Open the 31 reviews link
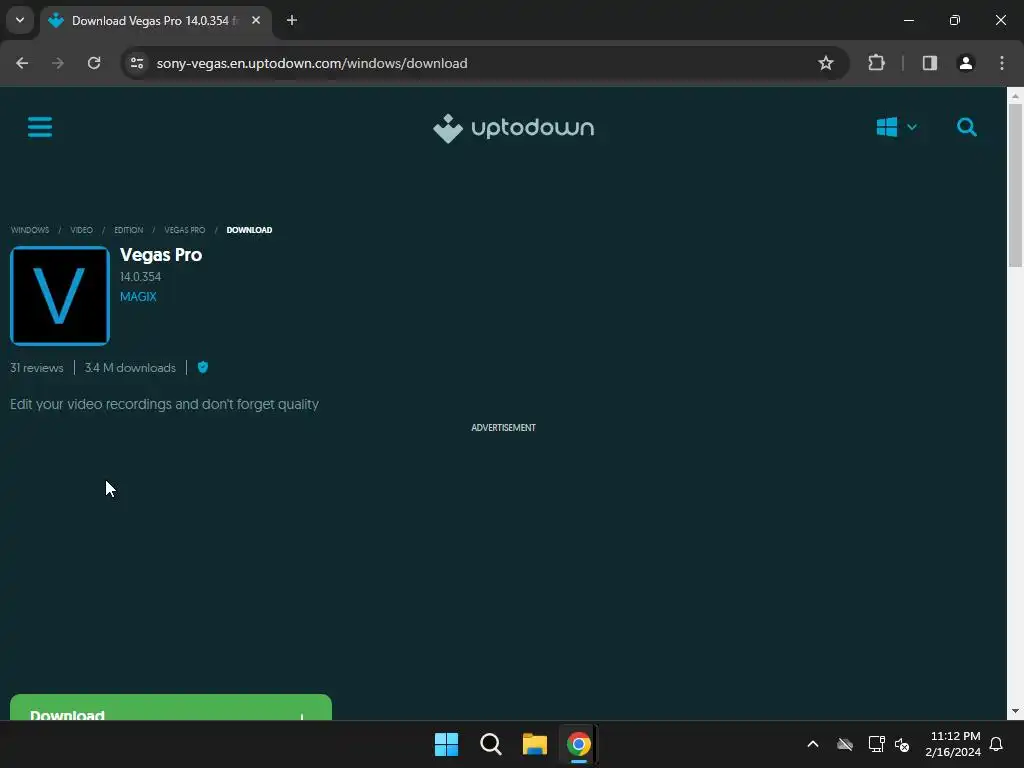This screenshot has width=1024, height=768. point(37,368)
